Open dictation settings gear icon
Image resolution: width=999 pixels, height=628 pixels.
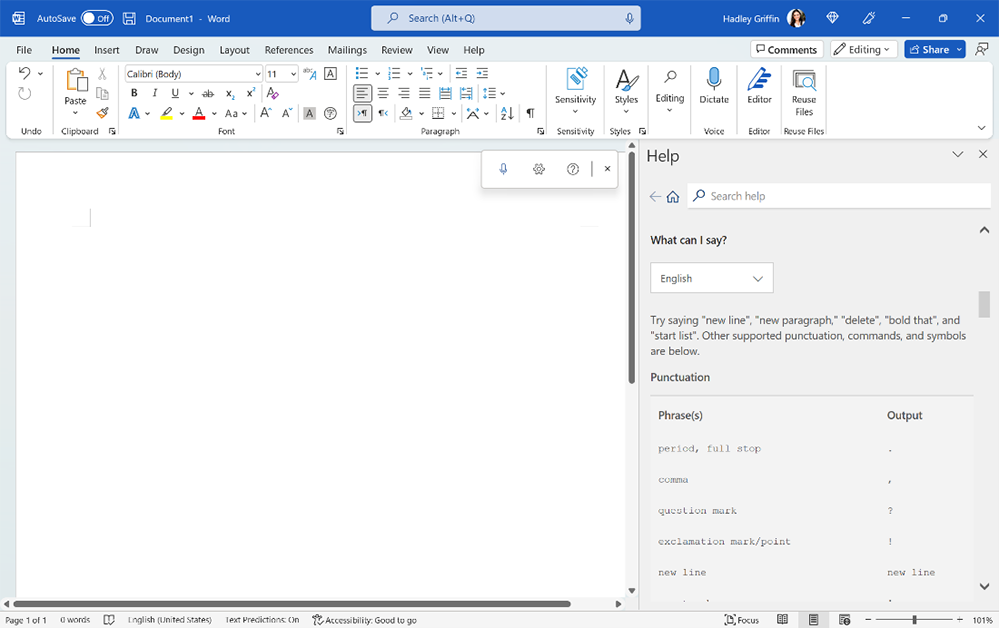(539, 169)
